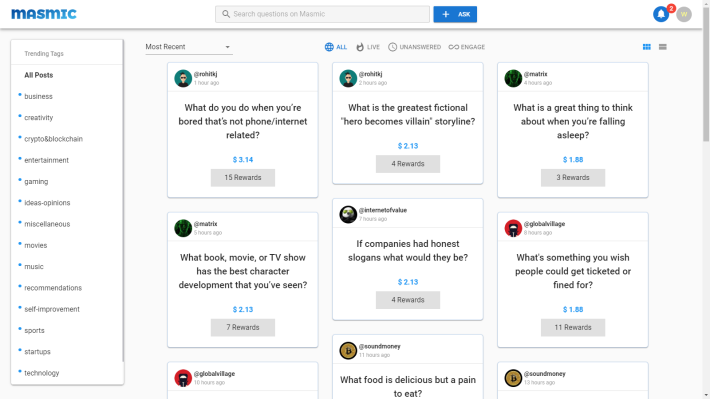The width and height of the screenshot is (710, 399).
Task: Select the technology tag
Action: tap(42, 373)
